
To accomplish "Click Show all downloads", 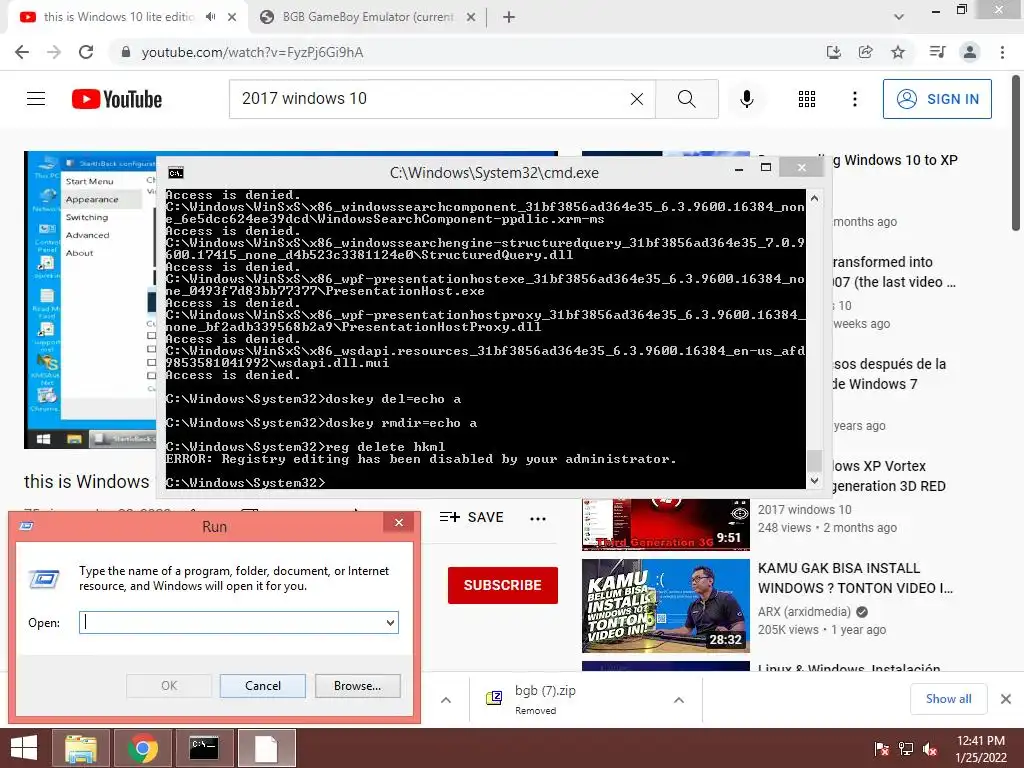I will (x=948, y=699).
